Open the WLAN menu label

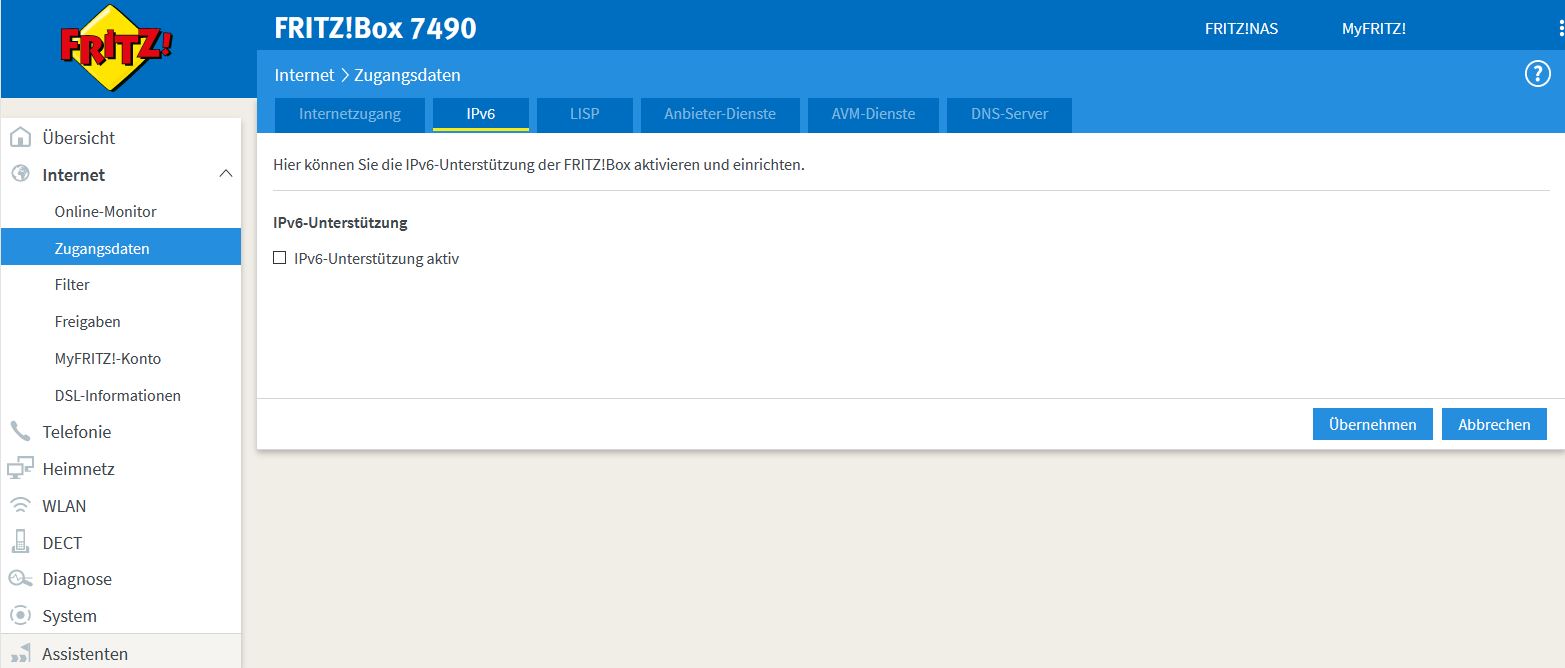64,506
